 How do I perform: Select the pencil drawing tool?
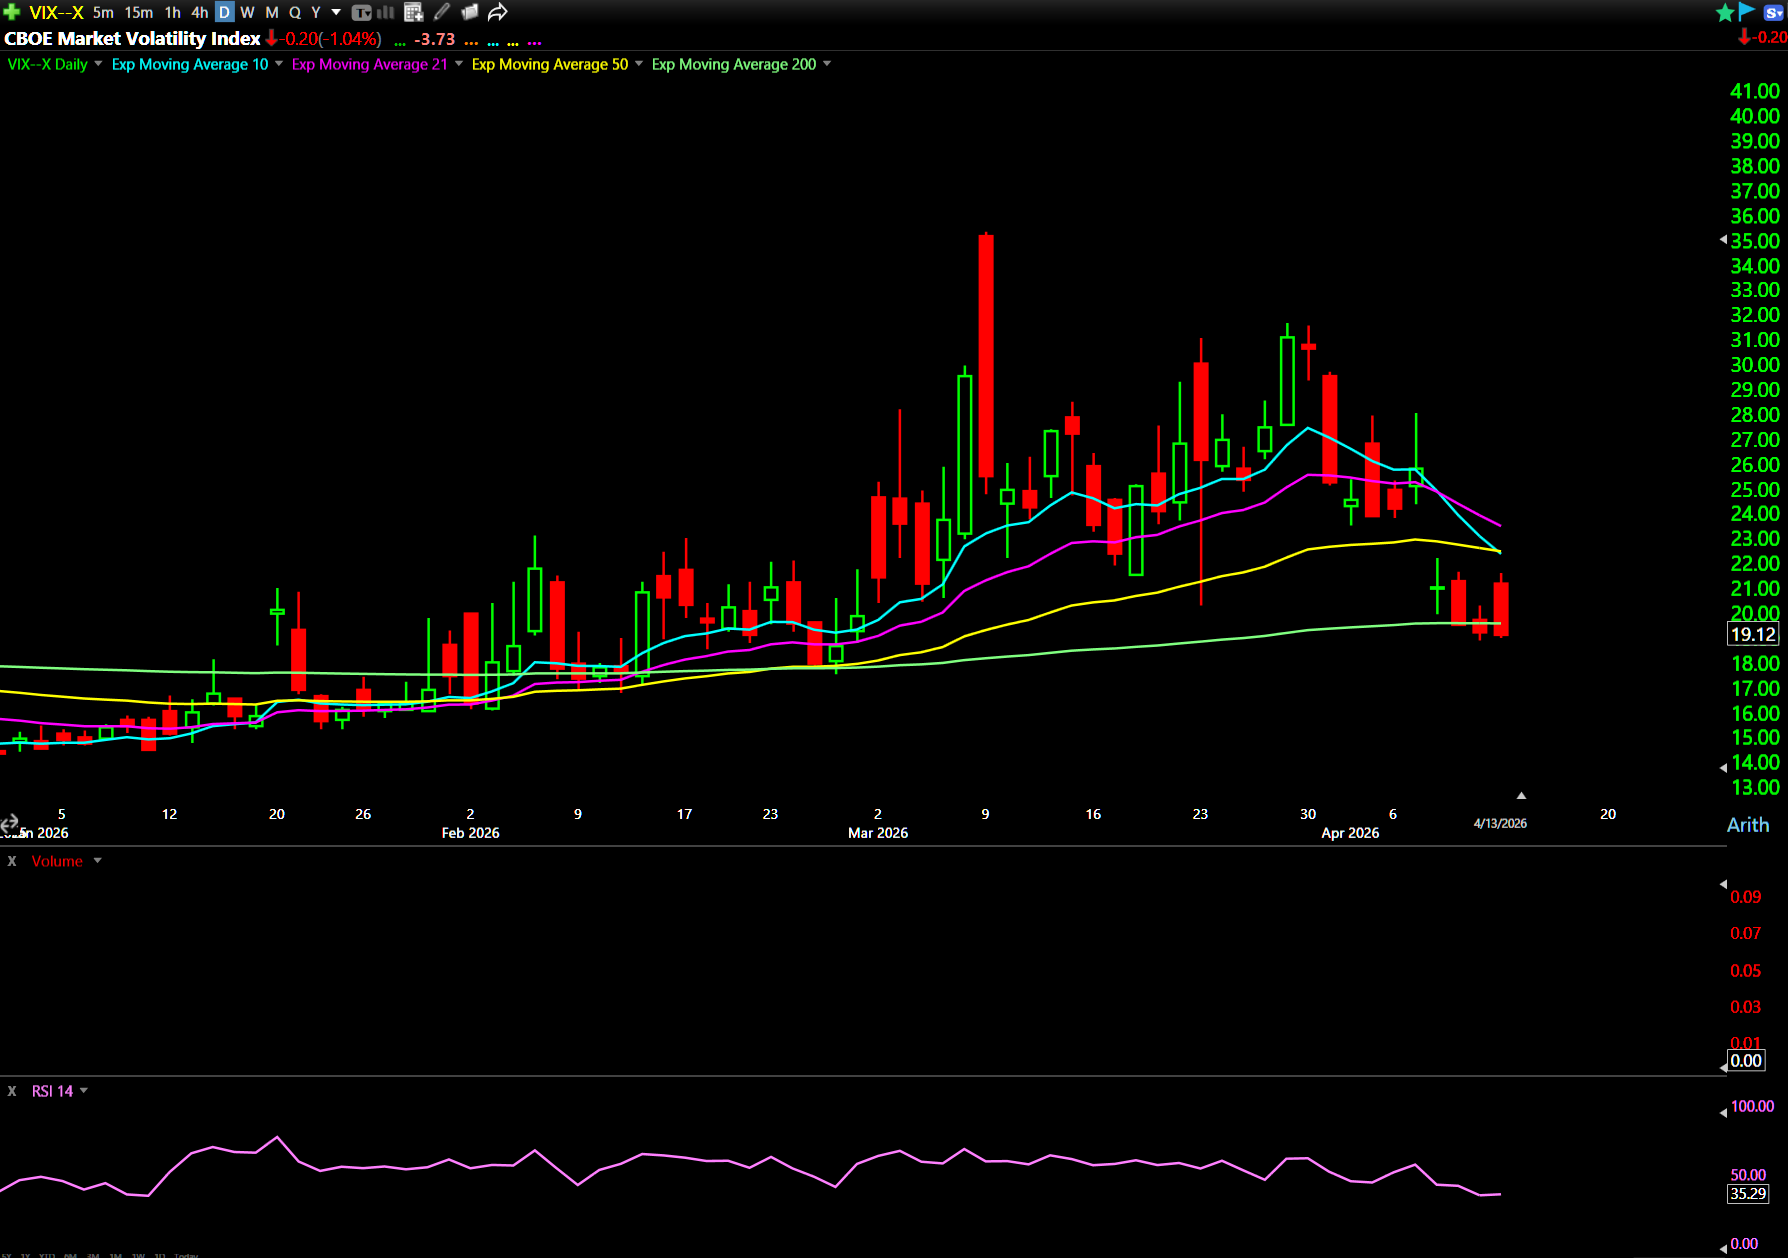pyautogui.click(x=442, y=13)
